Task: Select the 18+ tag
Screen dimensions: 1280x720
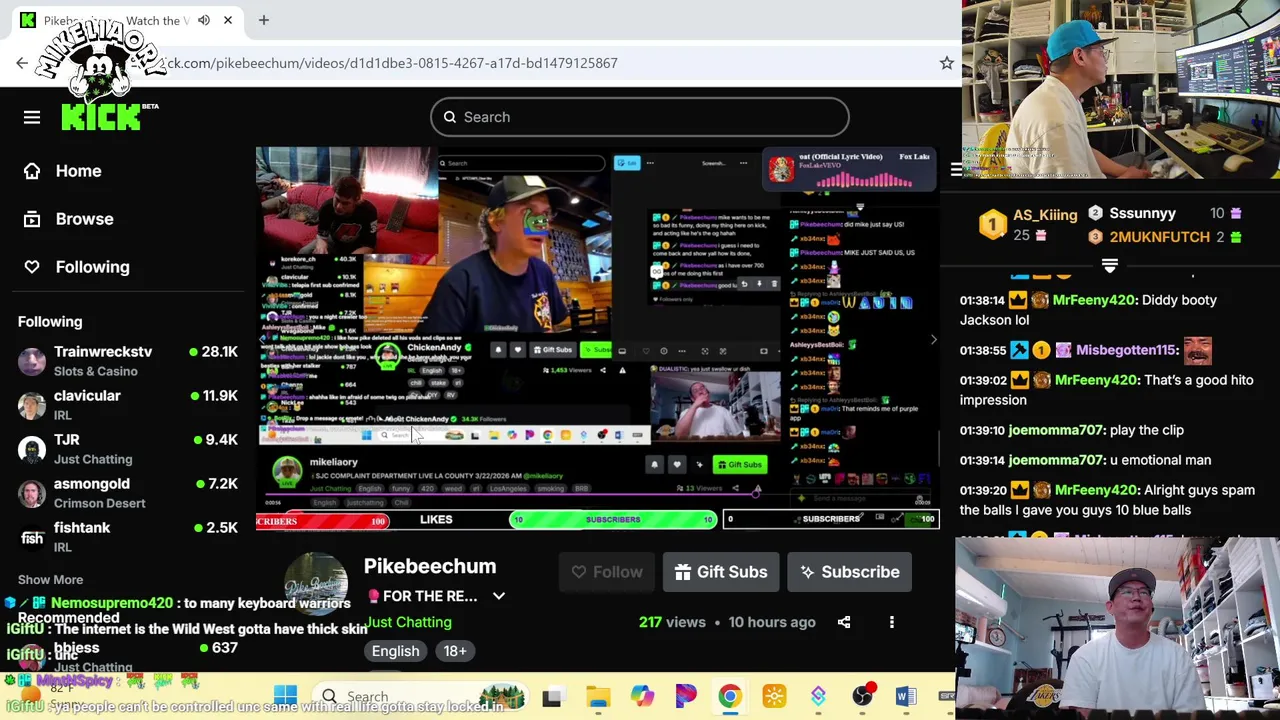Action: (455, 651)
